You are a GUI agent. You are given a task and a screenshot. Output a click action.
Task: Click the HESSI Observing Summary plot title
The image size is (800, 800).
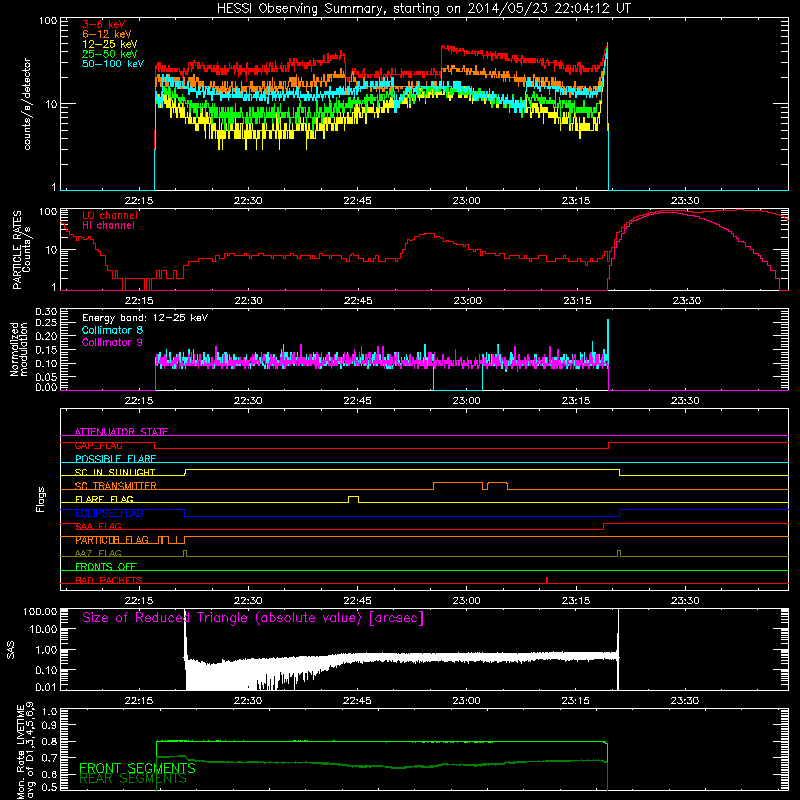point(423,9)
